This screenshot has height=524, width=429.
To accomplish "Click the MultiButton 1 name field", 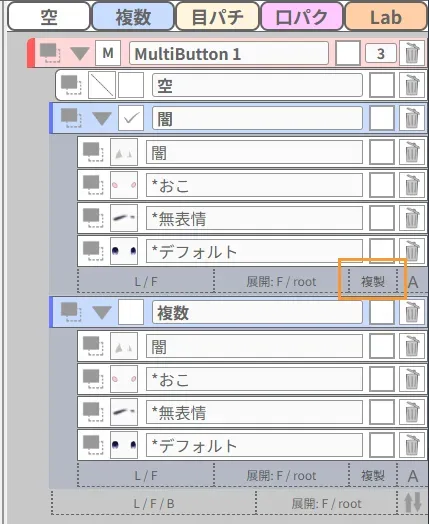I will (x=229, y=53).
